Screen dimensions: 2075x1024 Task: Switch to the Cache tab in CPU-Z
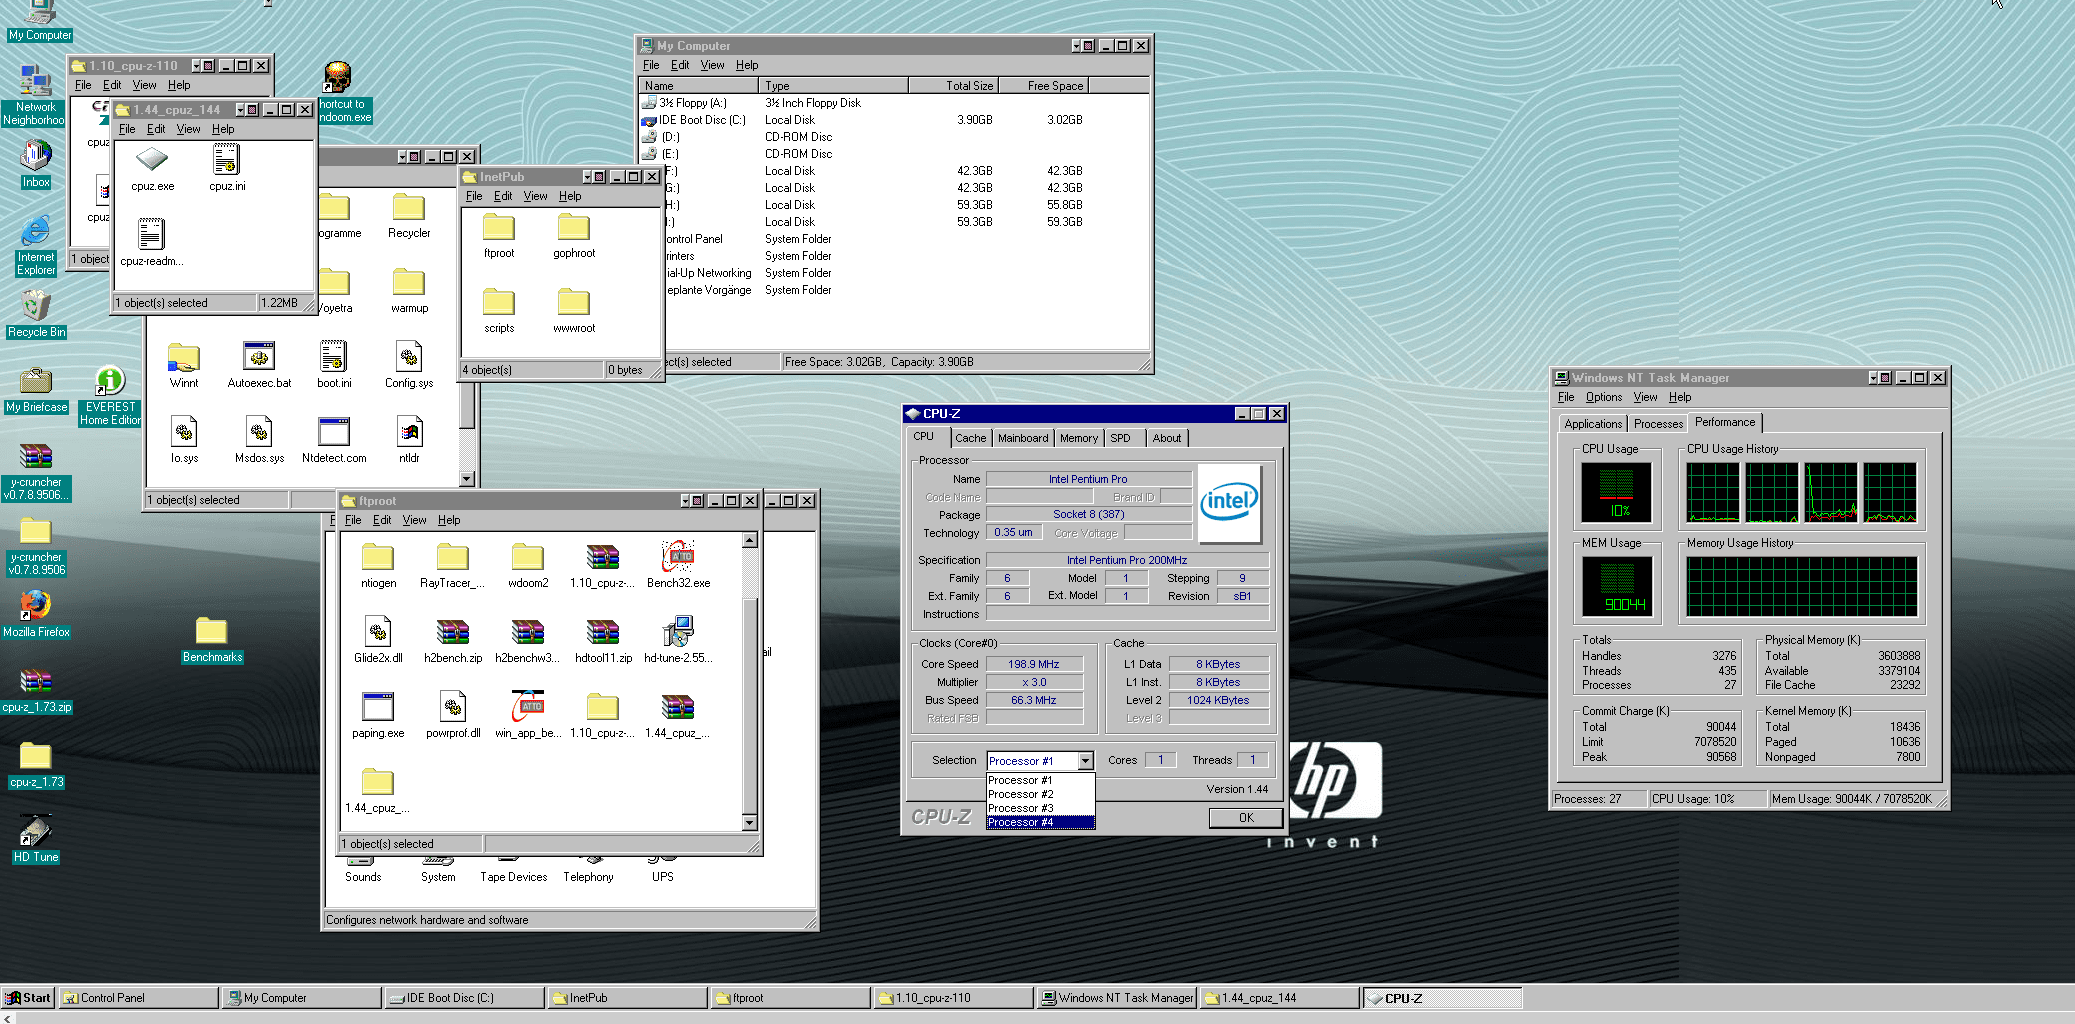tap(970, 438)
